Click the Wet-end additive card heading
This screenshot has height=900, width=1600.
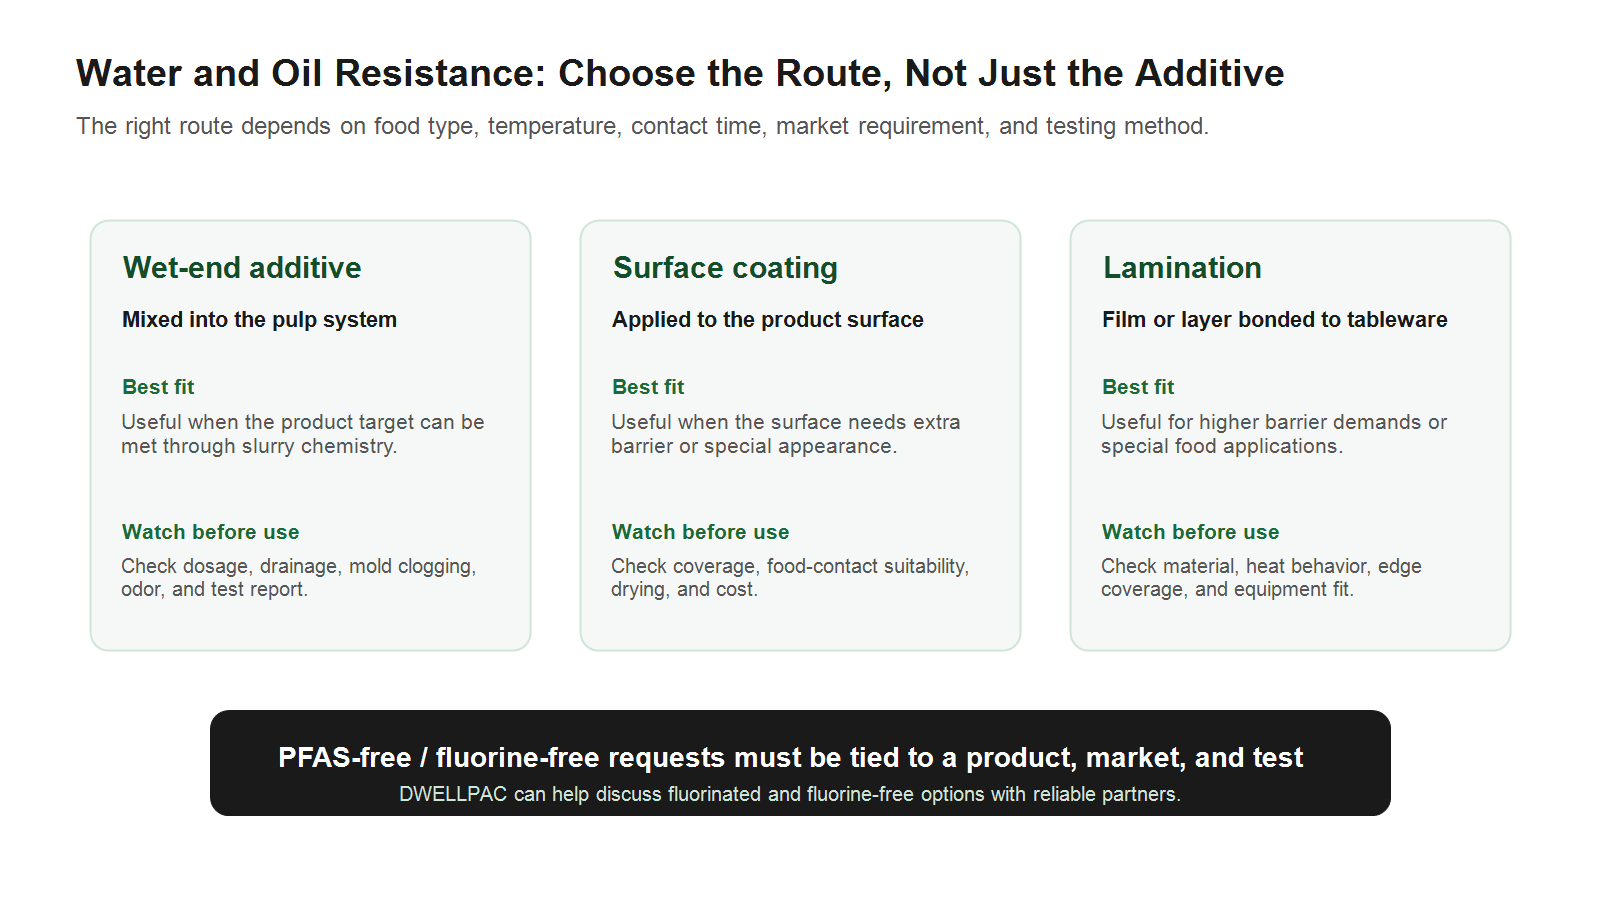pos(242,268)
